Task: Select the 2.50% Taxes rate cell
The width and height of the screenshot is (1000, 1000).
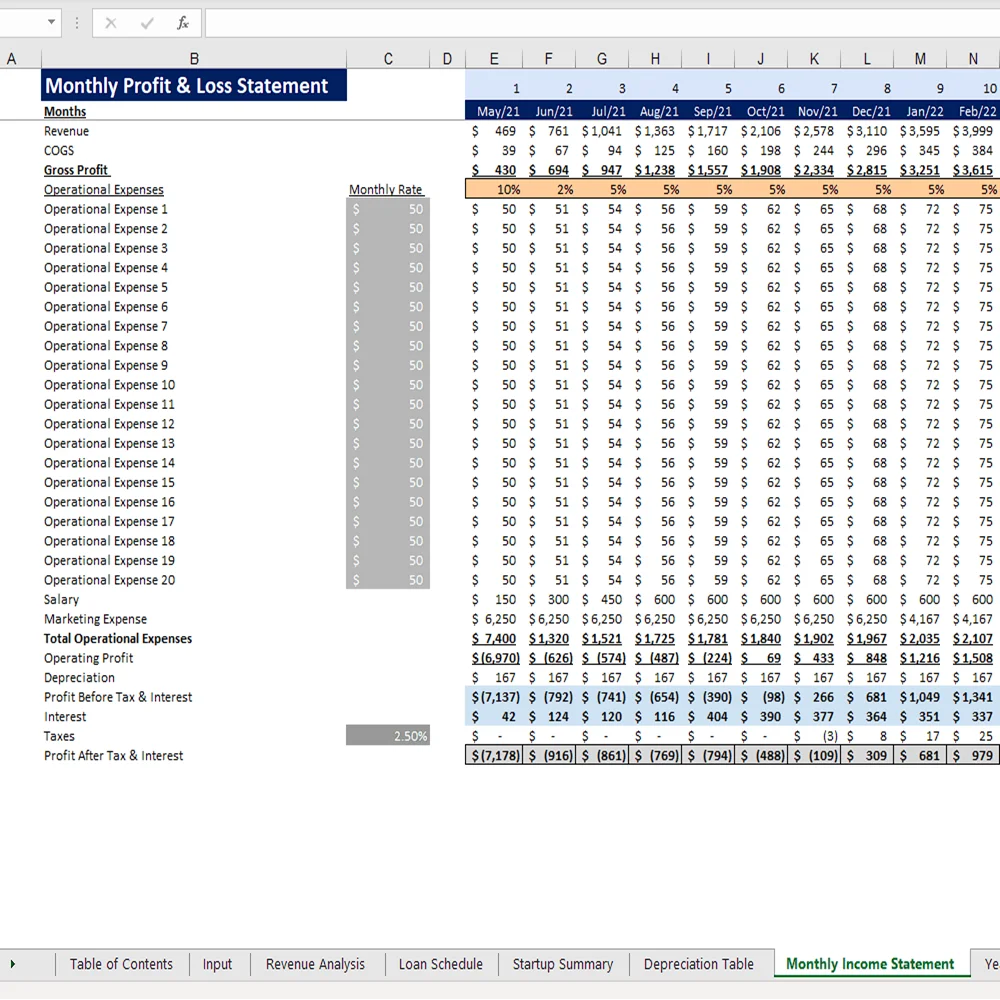Action: tap(388, 736)
